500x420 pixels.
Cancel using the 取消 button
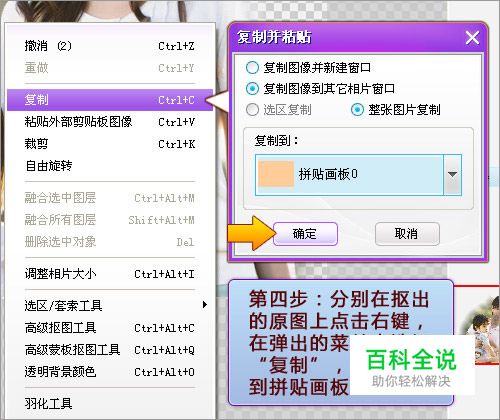point(407,234)
